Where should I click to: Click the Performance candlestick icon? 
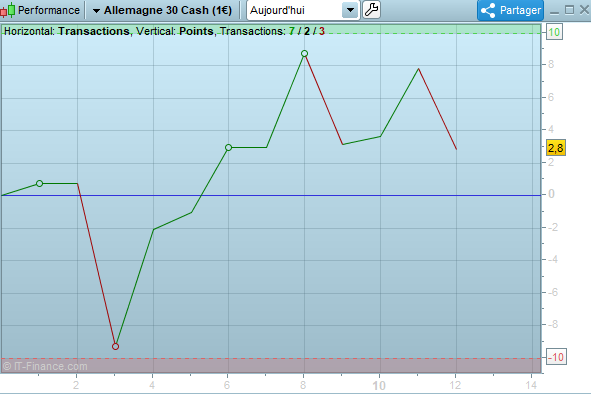[8, 10]
